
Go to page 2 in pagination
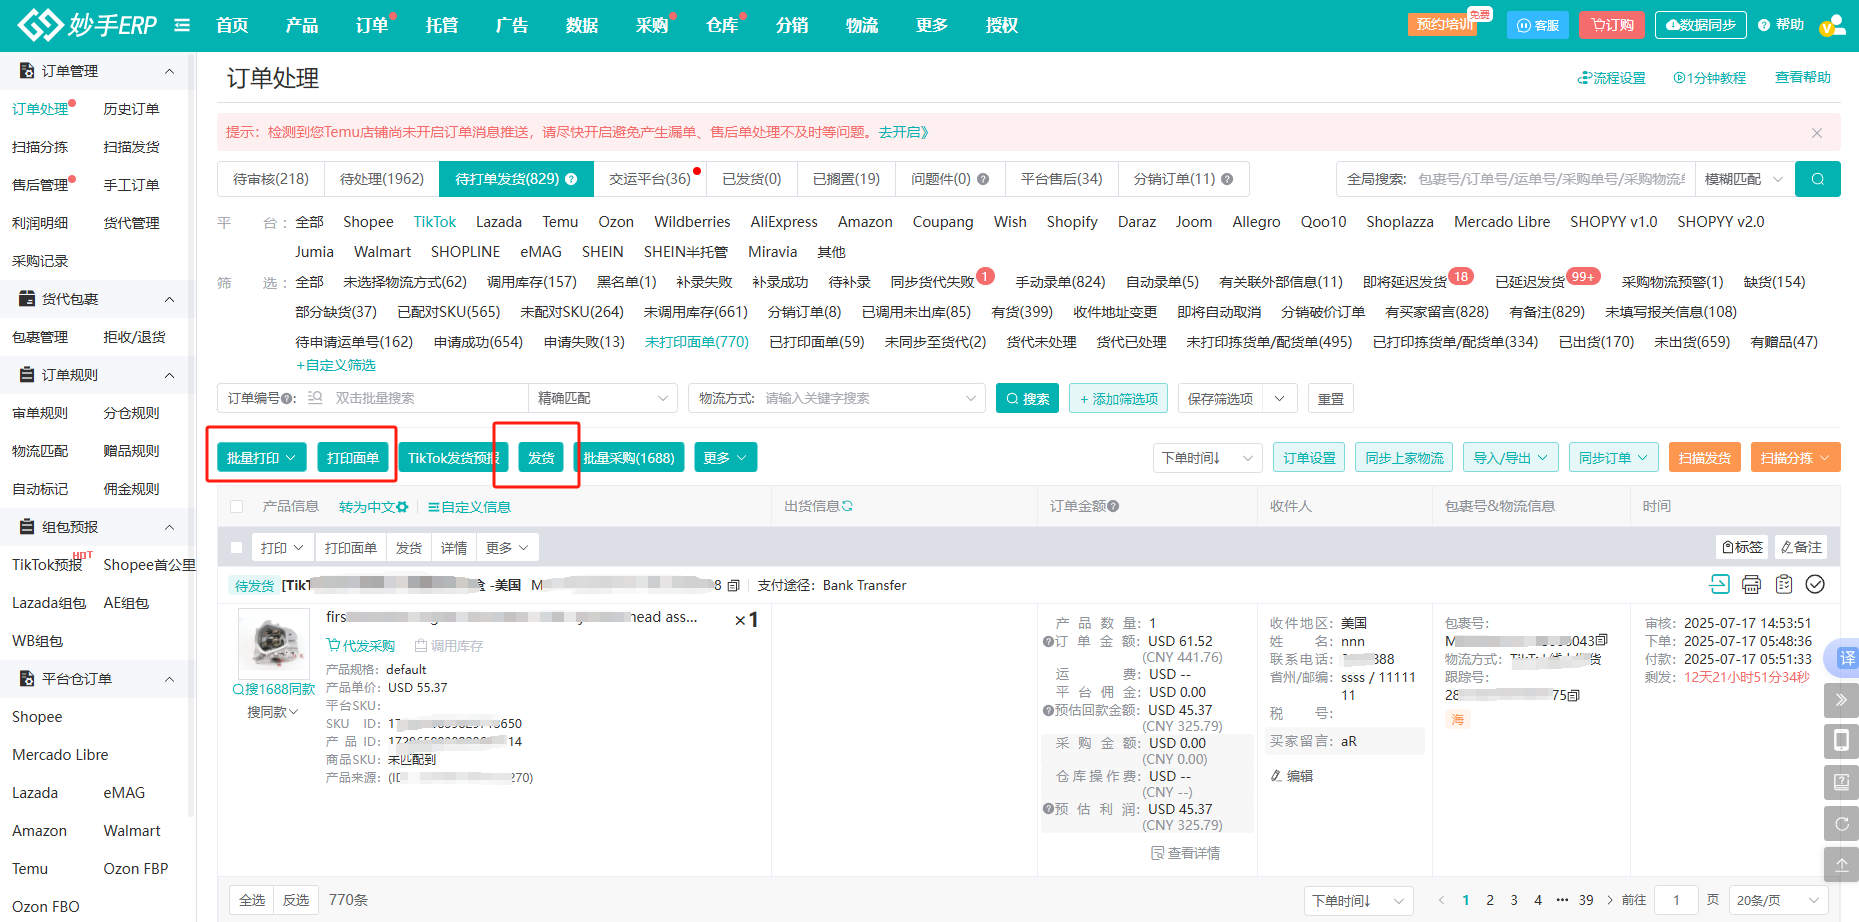(1490, 900)
